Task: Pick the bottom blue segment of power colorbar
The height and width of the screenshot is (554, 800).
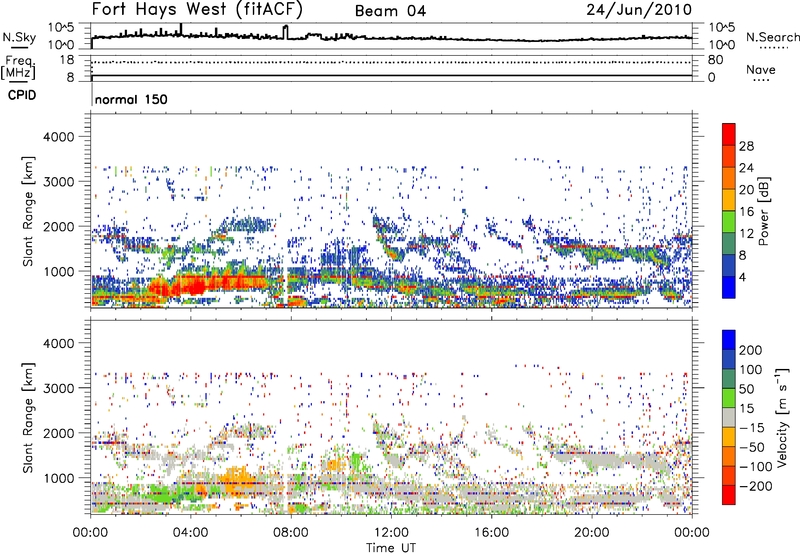Action: click(729, 287)
